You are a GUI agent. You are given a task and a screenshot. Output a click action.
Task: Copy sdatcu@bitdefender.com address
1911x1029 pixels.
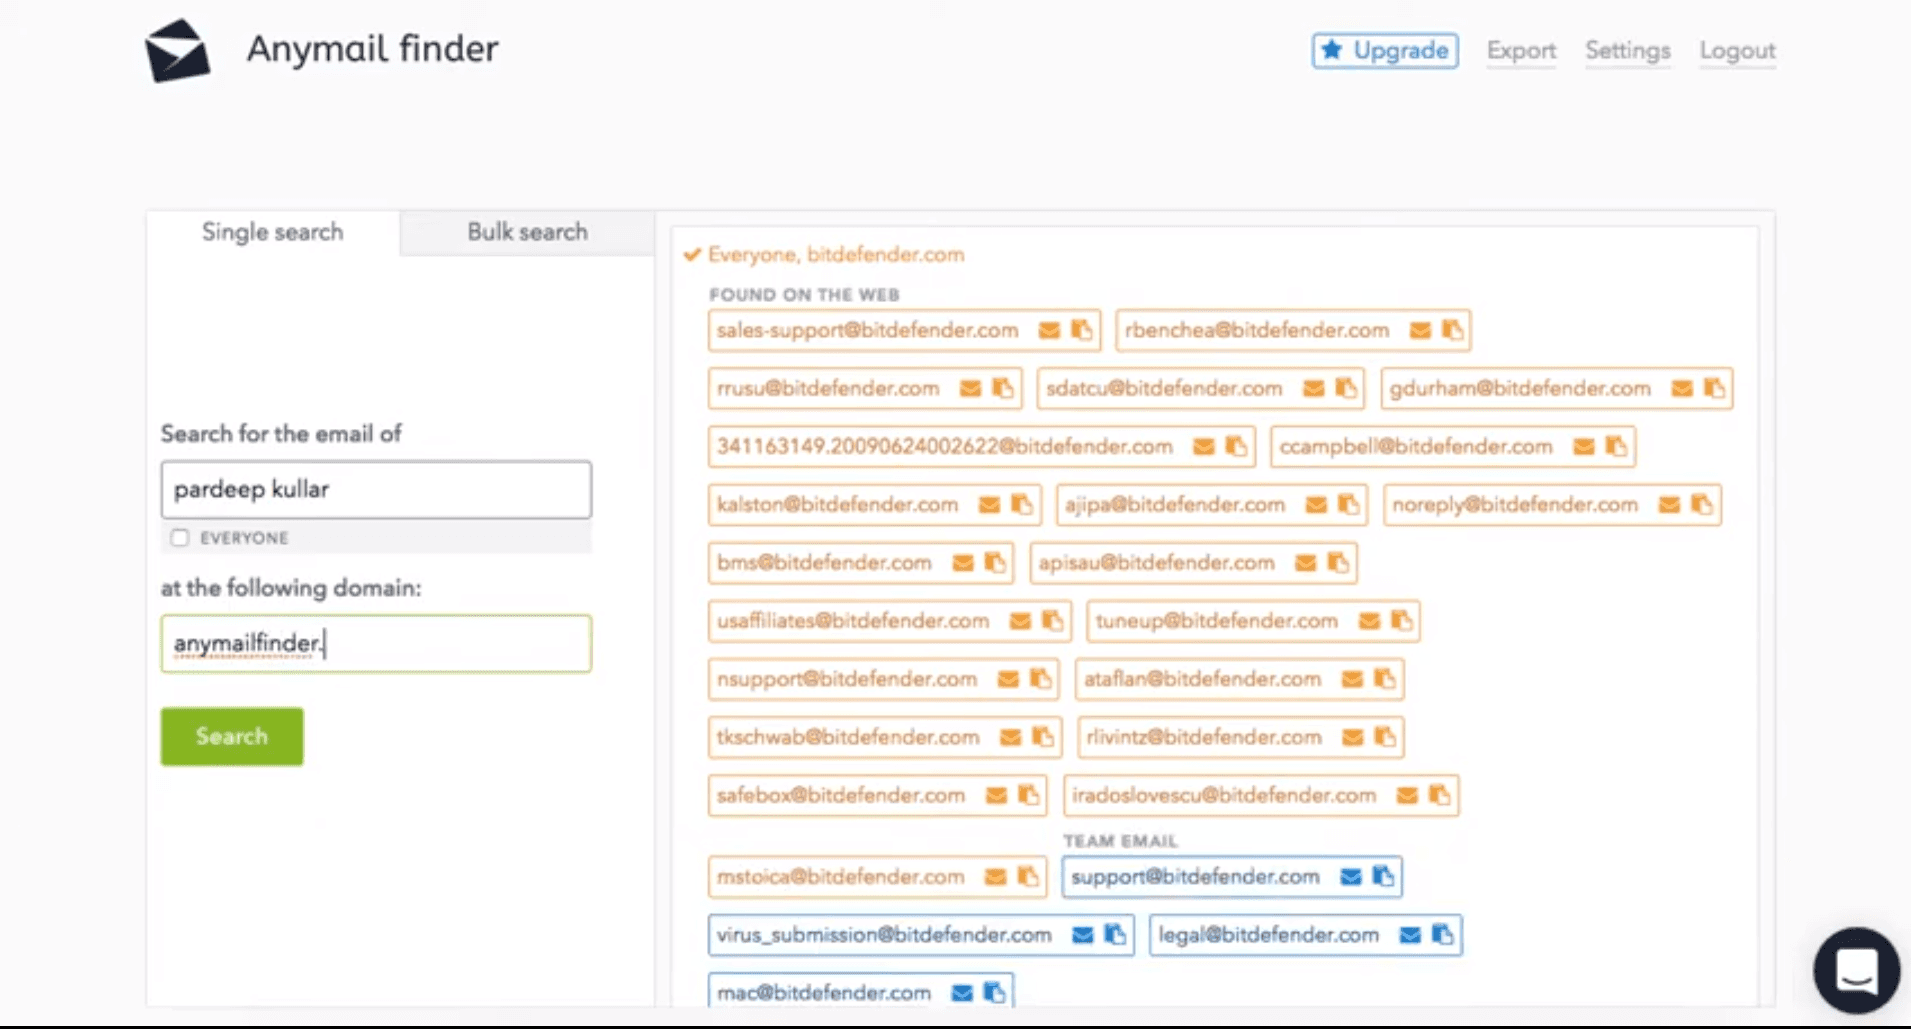(x=1347, y=388)
